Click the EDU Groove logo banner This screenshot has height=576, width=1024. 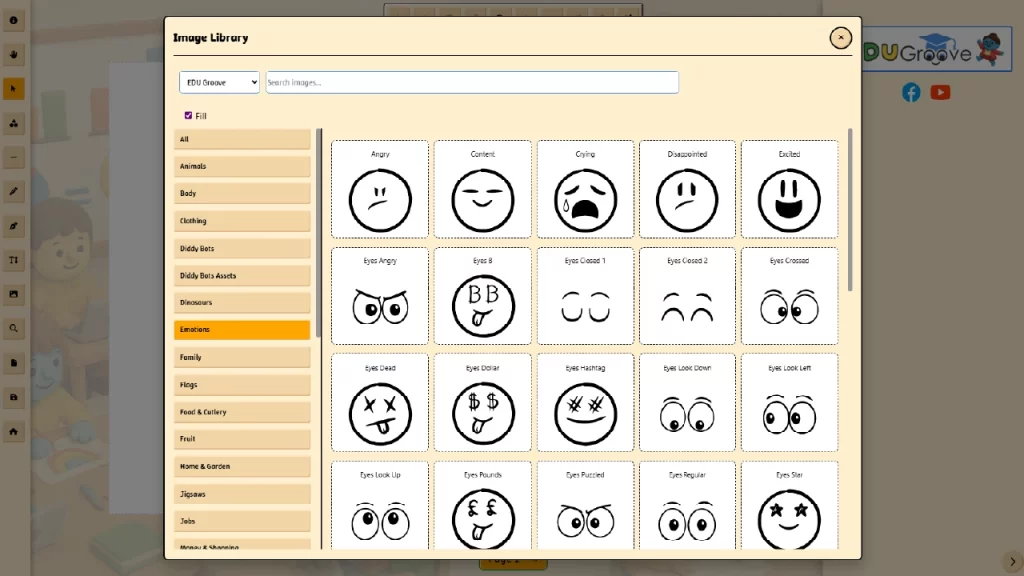tap(937, 49)
